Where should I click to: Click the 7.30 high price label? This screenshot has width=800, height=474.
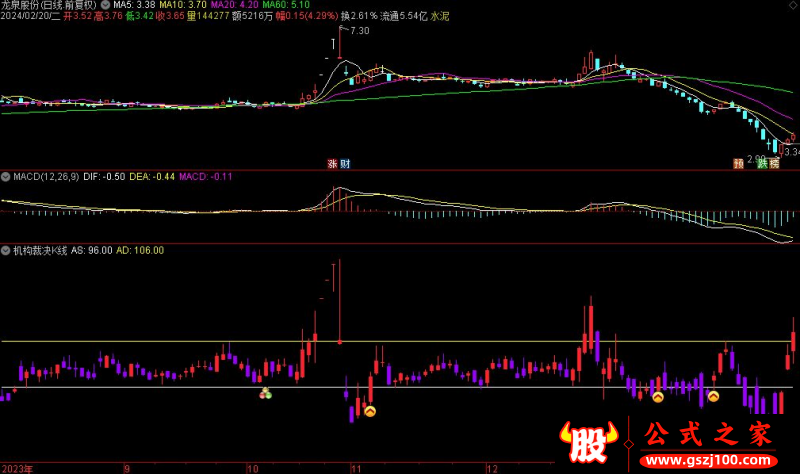tap(360, 31)
